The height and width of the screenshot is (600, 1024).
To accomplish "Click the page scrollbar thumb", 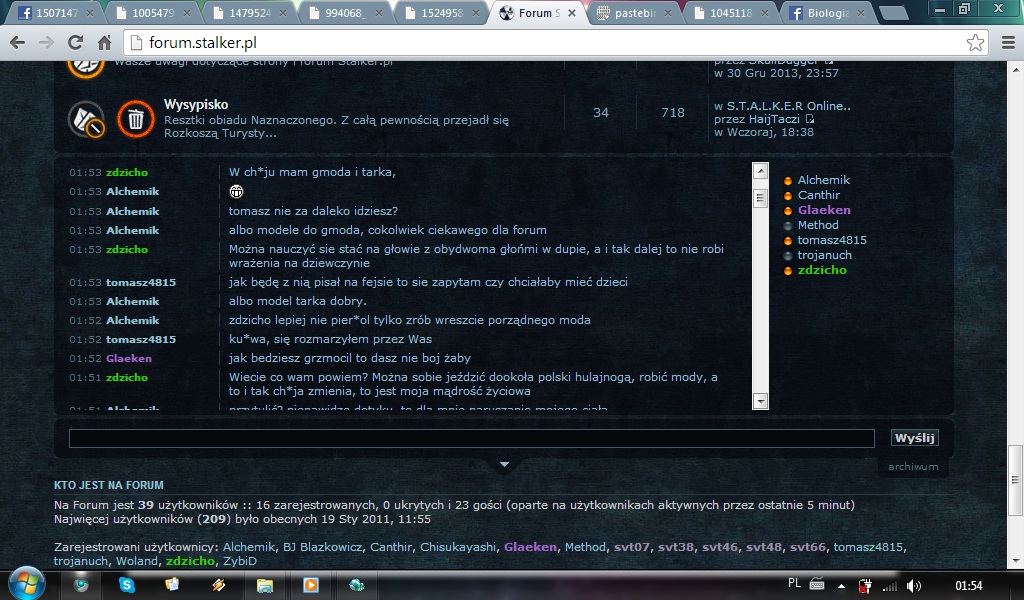I will 1016,480.
